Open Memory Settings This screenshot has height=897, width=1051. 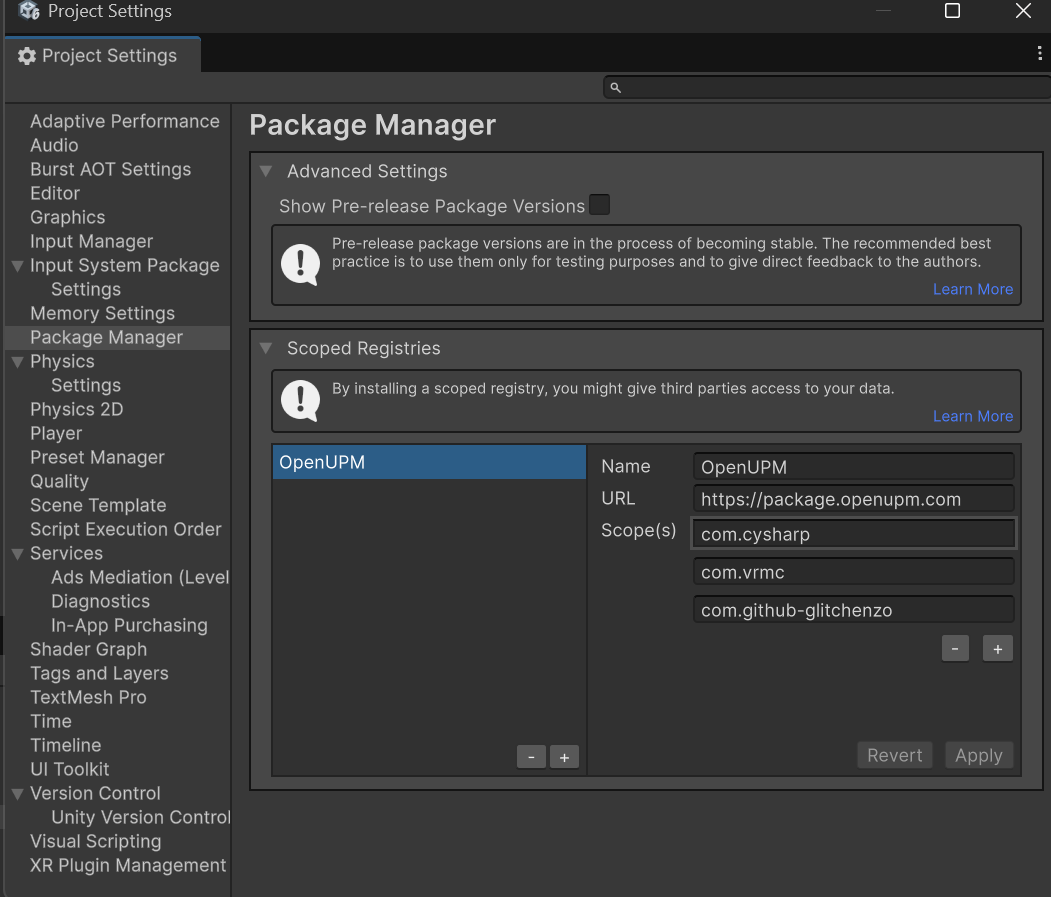pyautogui.click(x=103, y=314)
